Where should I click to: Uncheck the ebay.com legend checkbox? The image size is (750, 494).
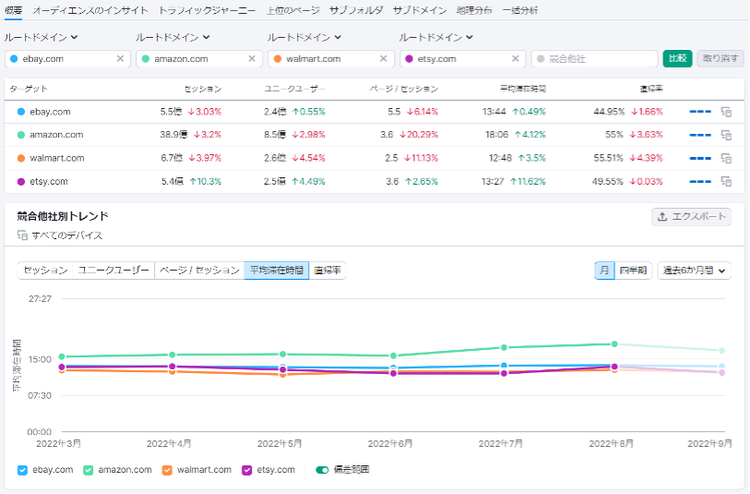22,470
